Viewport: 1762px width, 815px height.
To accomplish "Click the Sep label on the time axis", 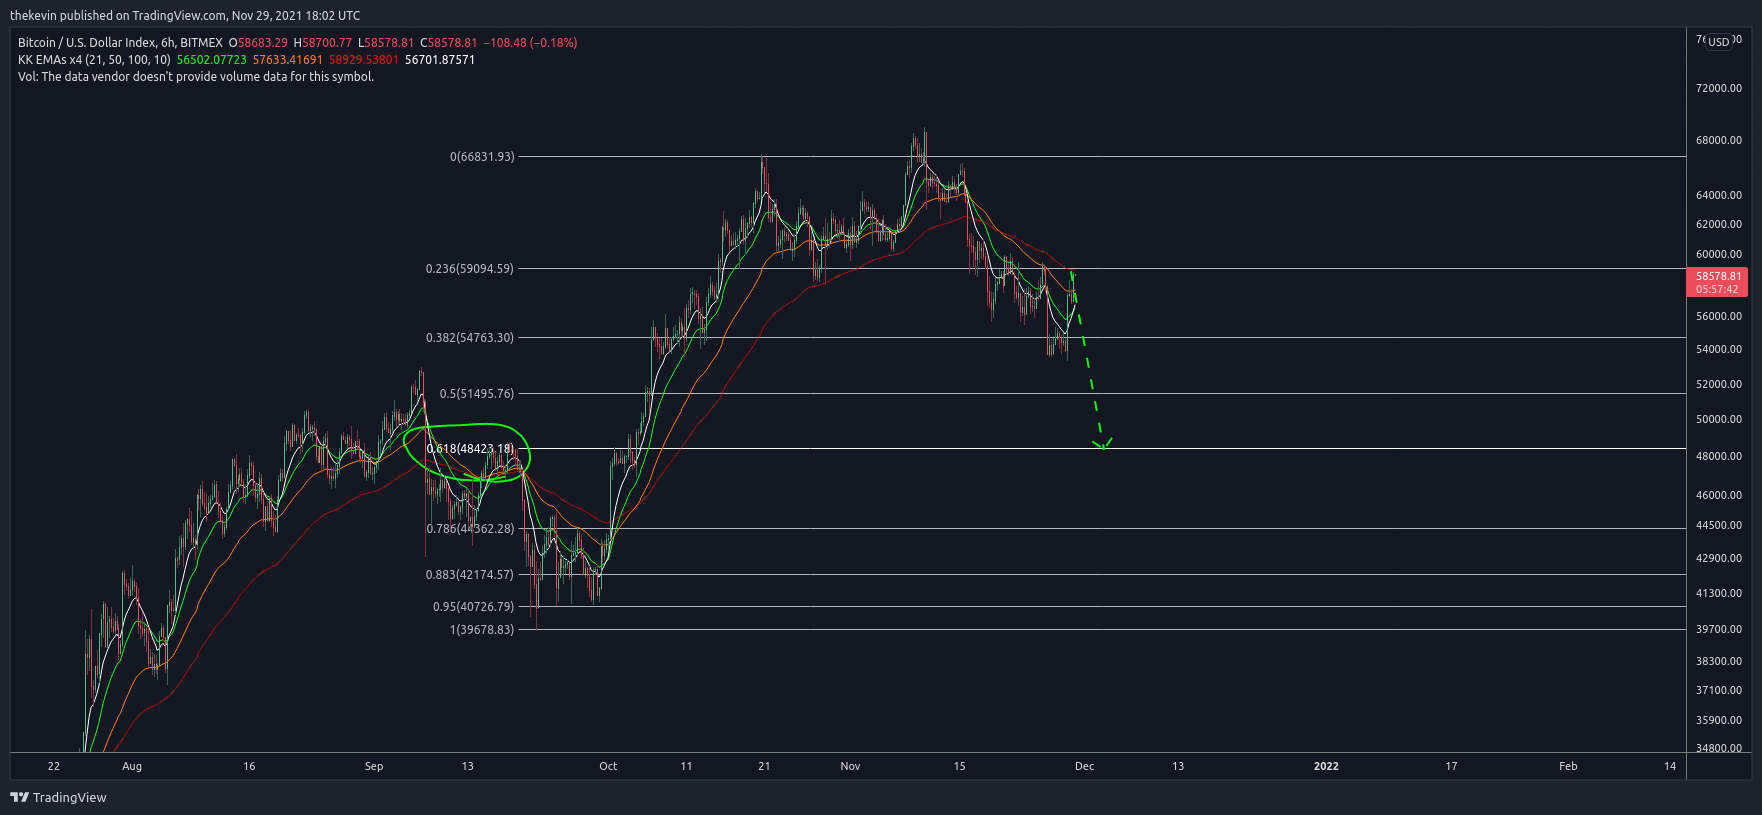I will [374, 766].
